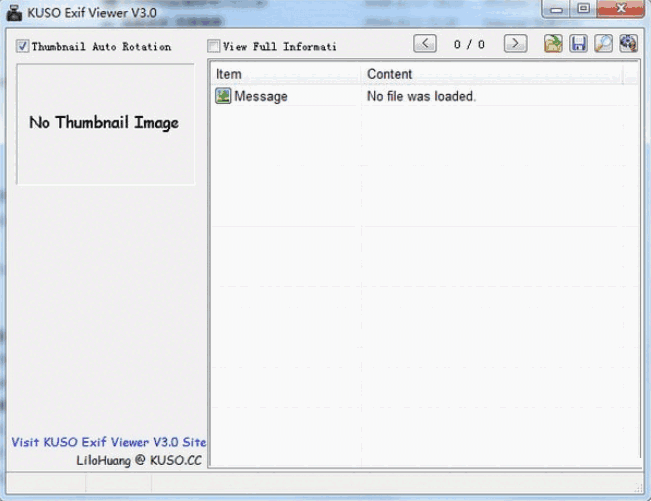
Task: Click the magnifying glass search icon
Action: [603, 44]
